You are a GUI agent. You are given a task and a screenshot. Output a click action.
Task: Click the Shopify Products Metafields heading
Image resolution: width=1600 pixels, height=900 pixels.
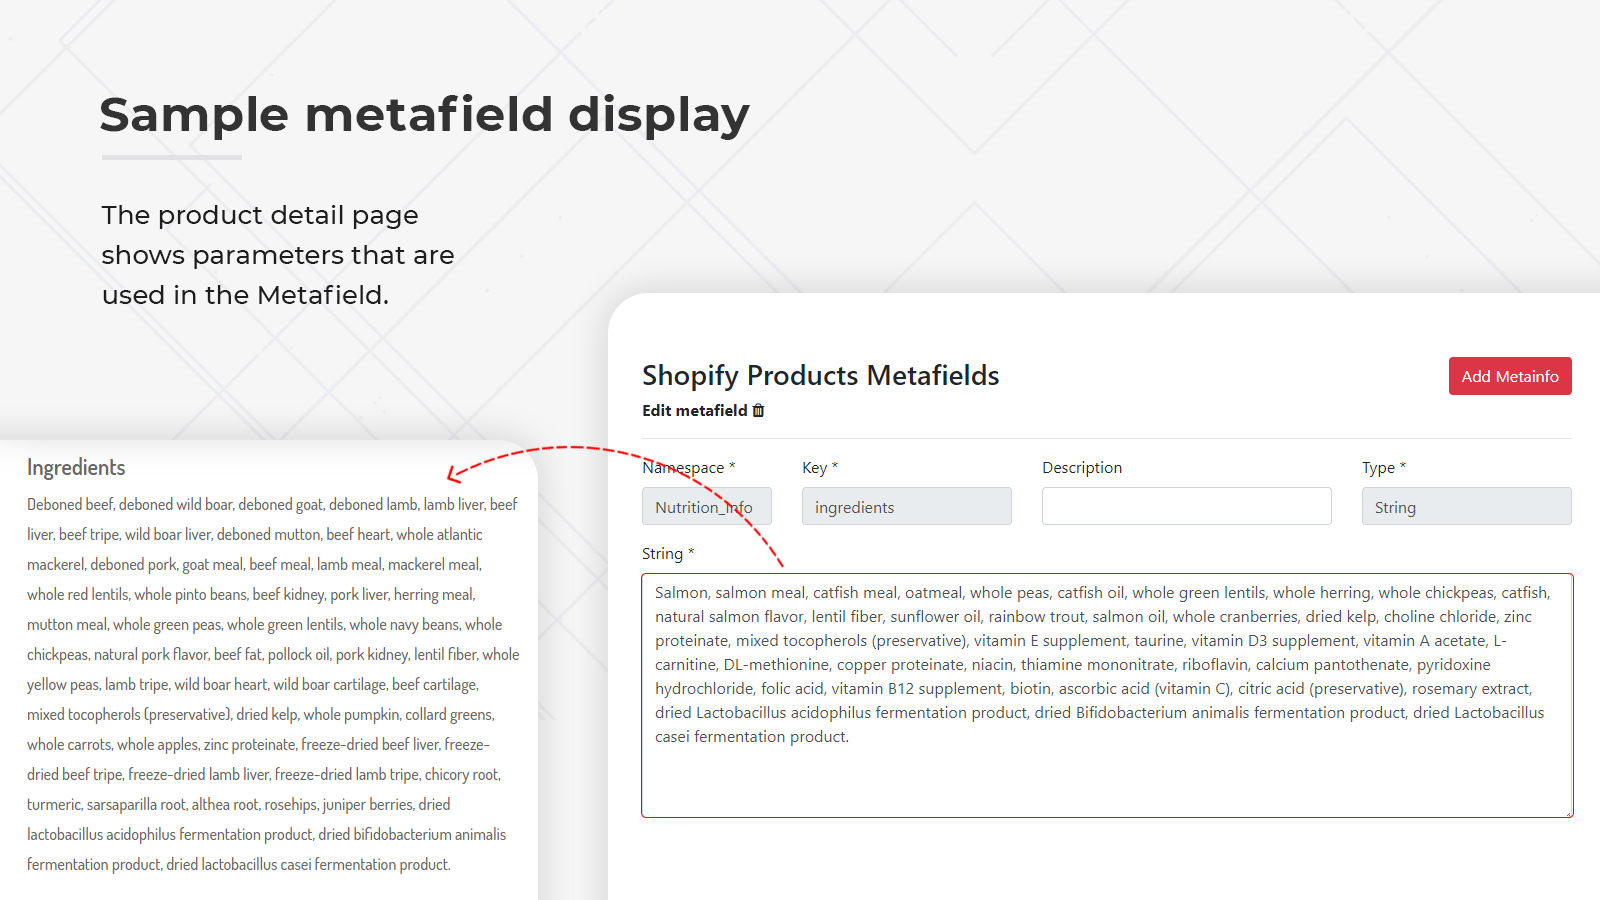tap(820, 376)
